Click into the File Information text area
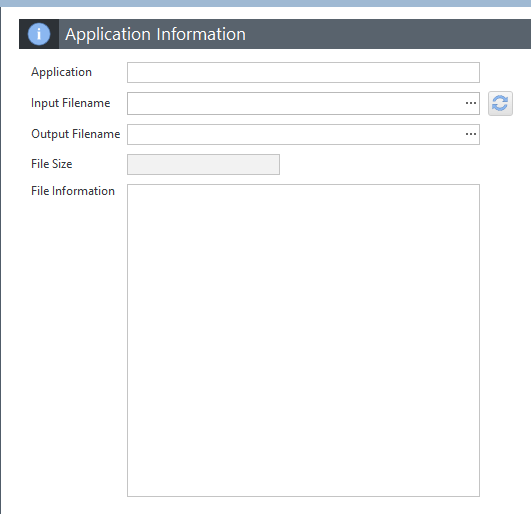531x514 pixels. pyautogui.click(x=303, y=340)
